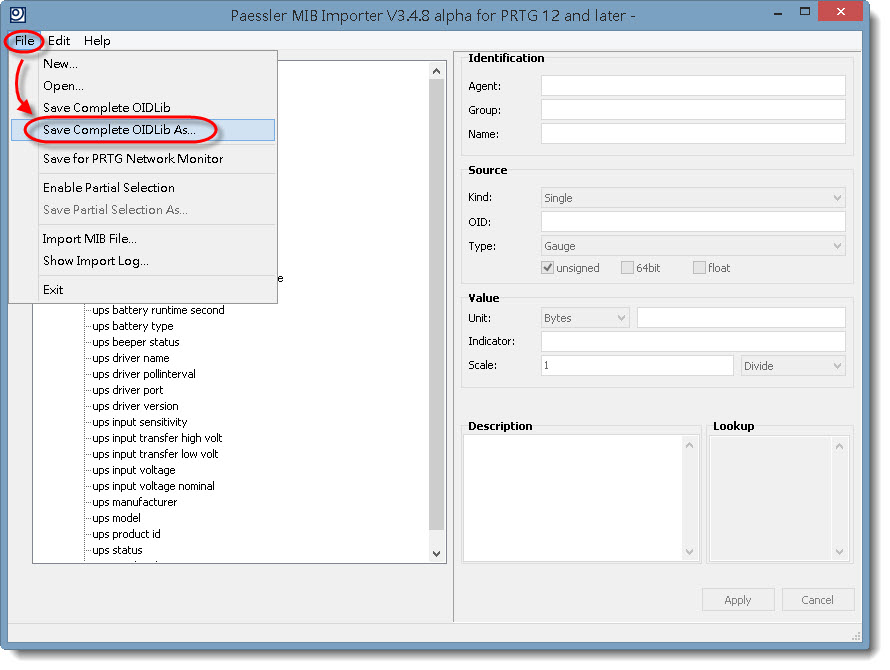Click the tree scrollbar down arrow

click(x=436, y=554)
